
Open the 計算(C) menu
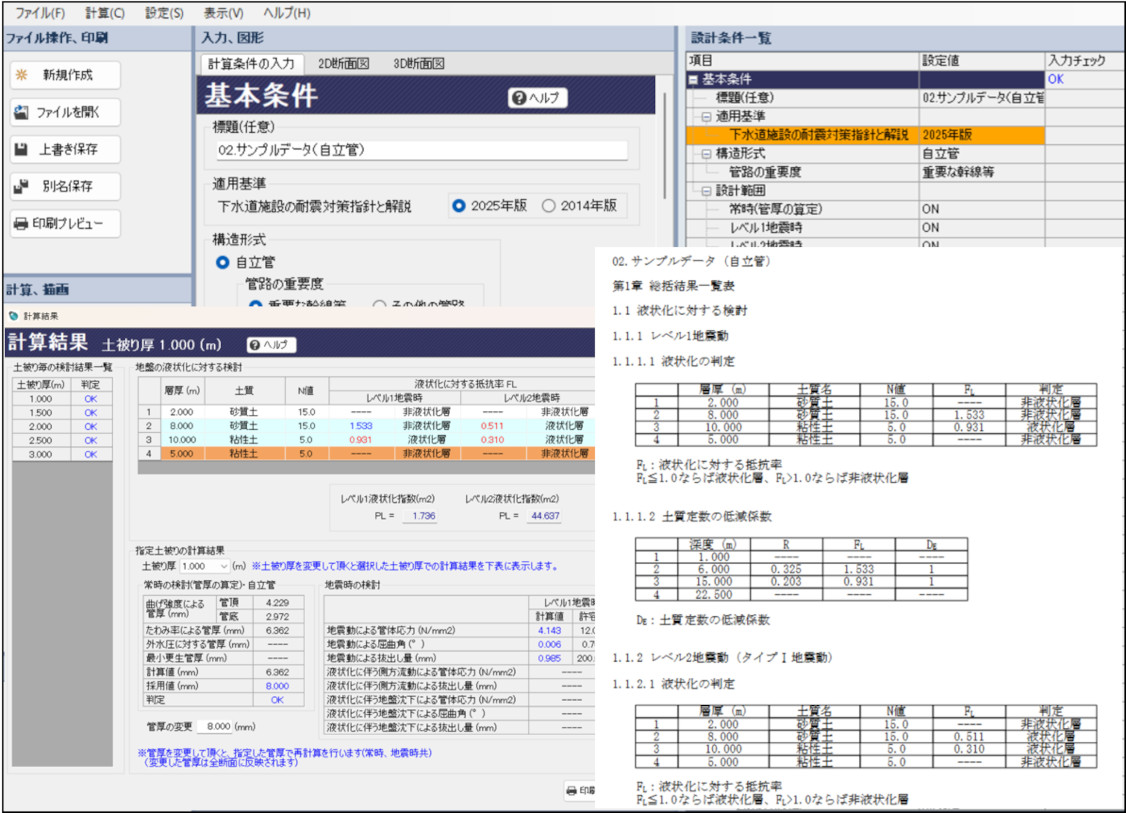(x=104, y=13)
